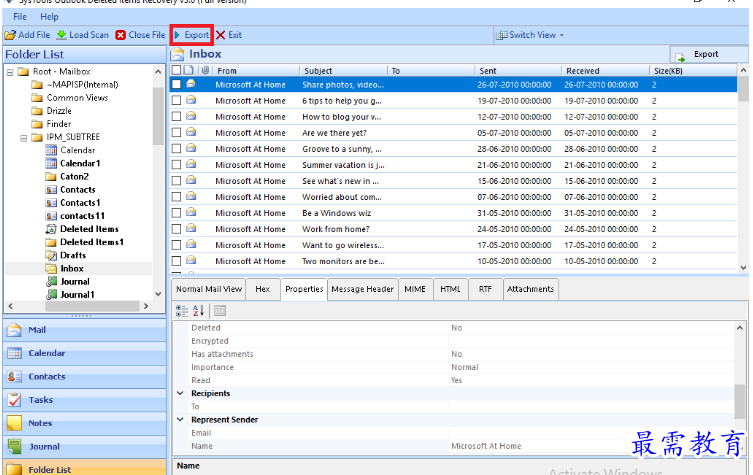Check the 'Share photos, video...' email checkbox

176,85
